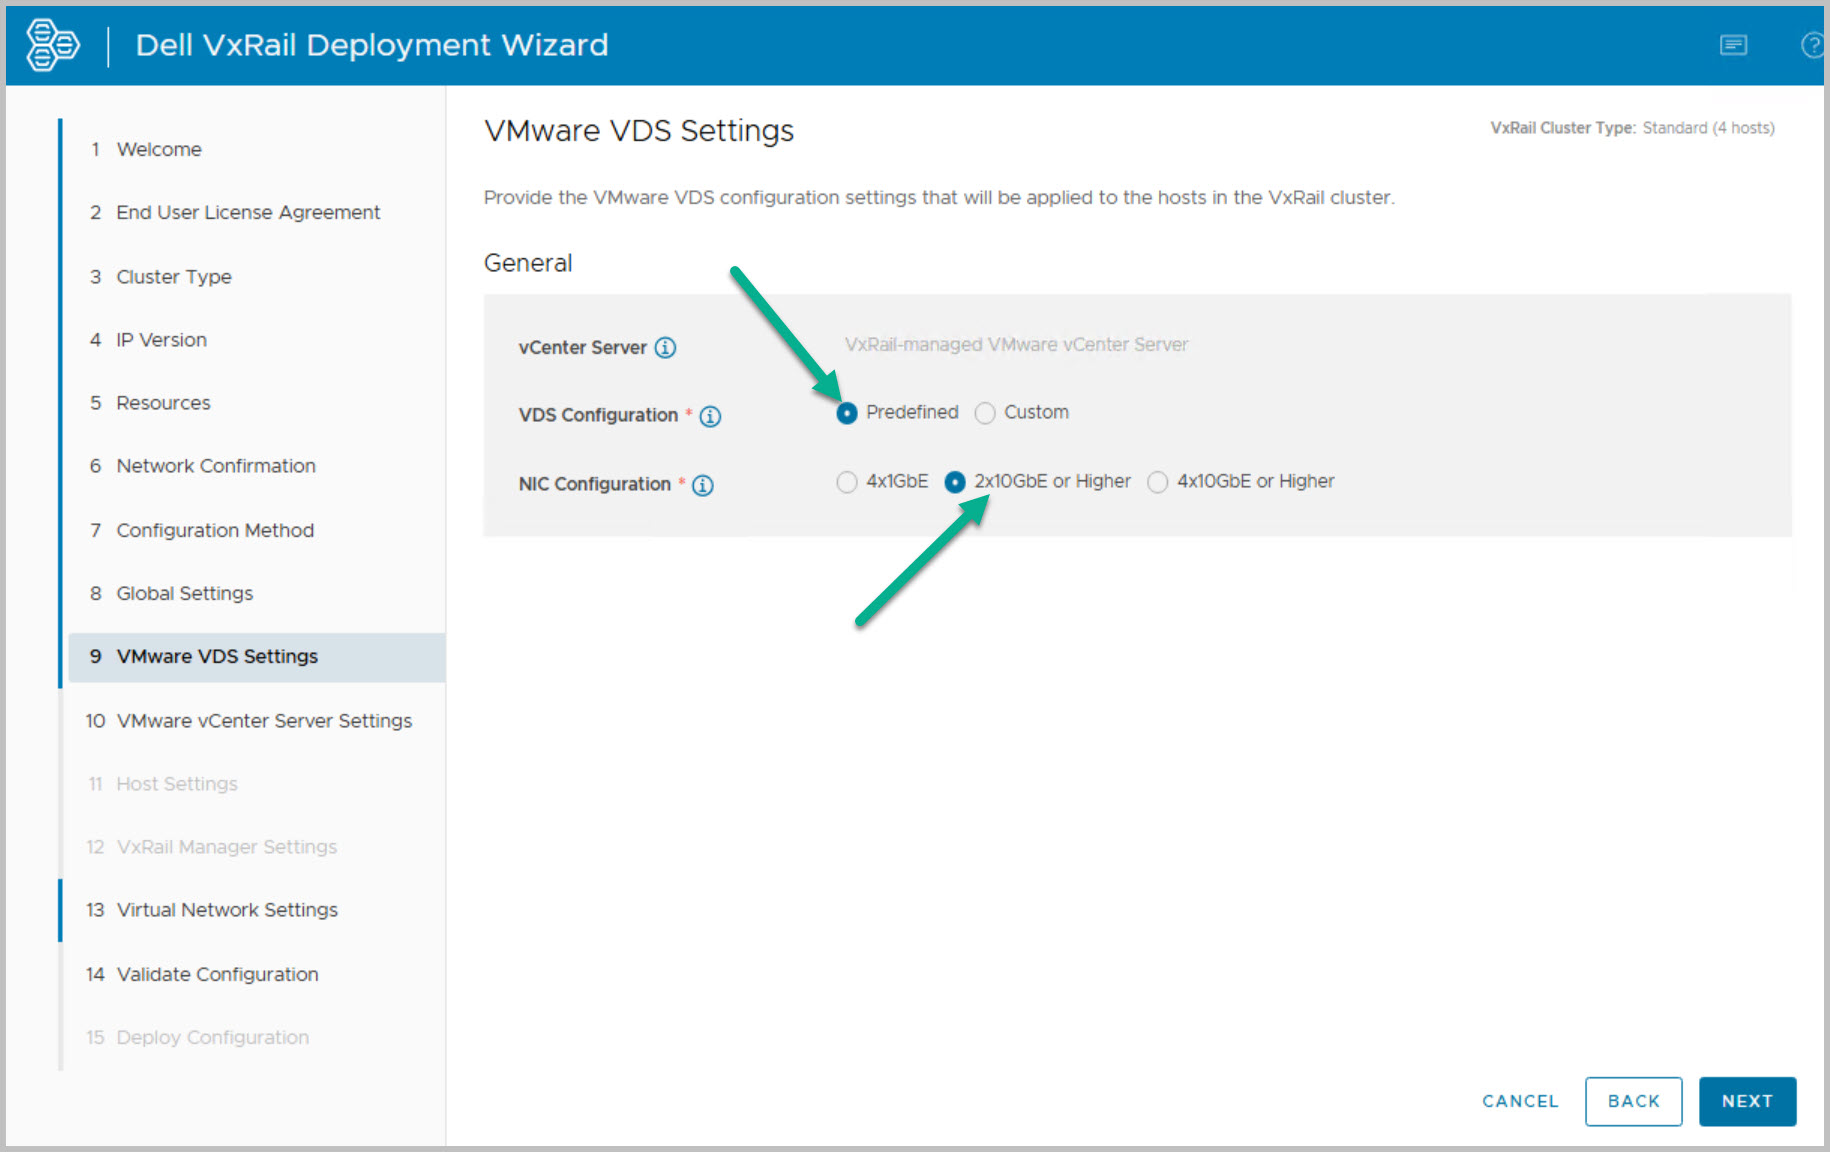
Task: Click the BACK button
Action: tap(1633, 1101)
